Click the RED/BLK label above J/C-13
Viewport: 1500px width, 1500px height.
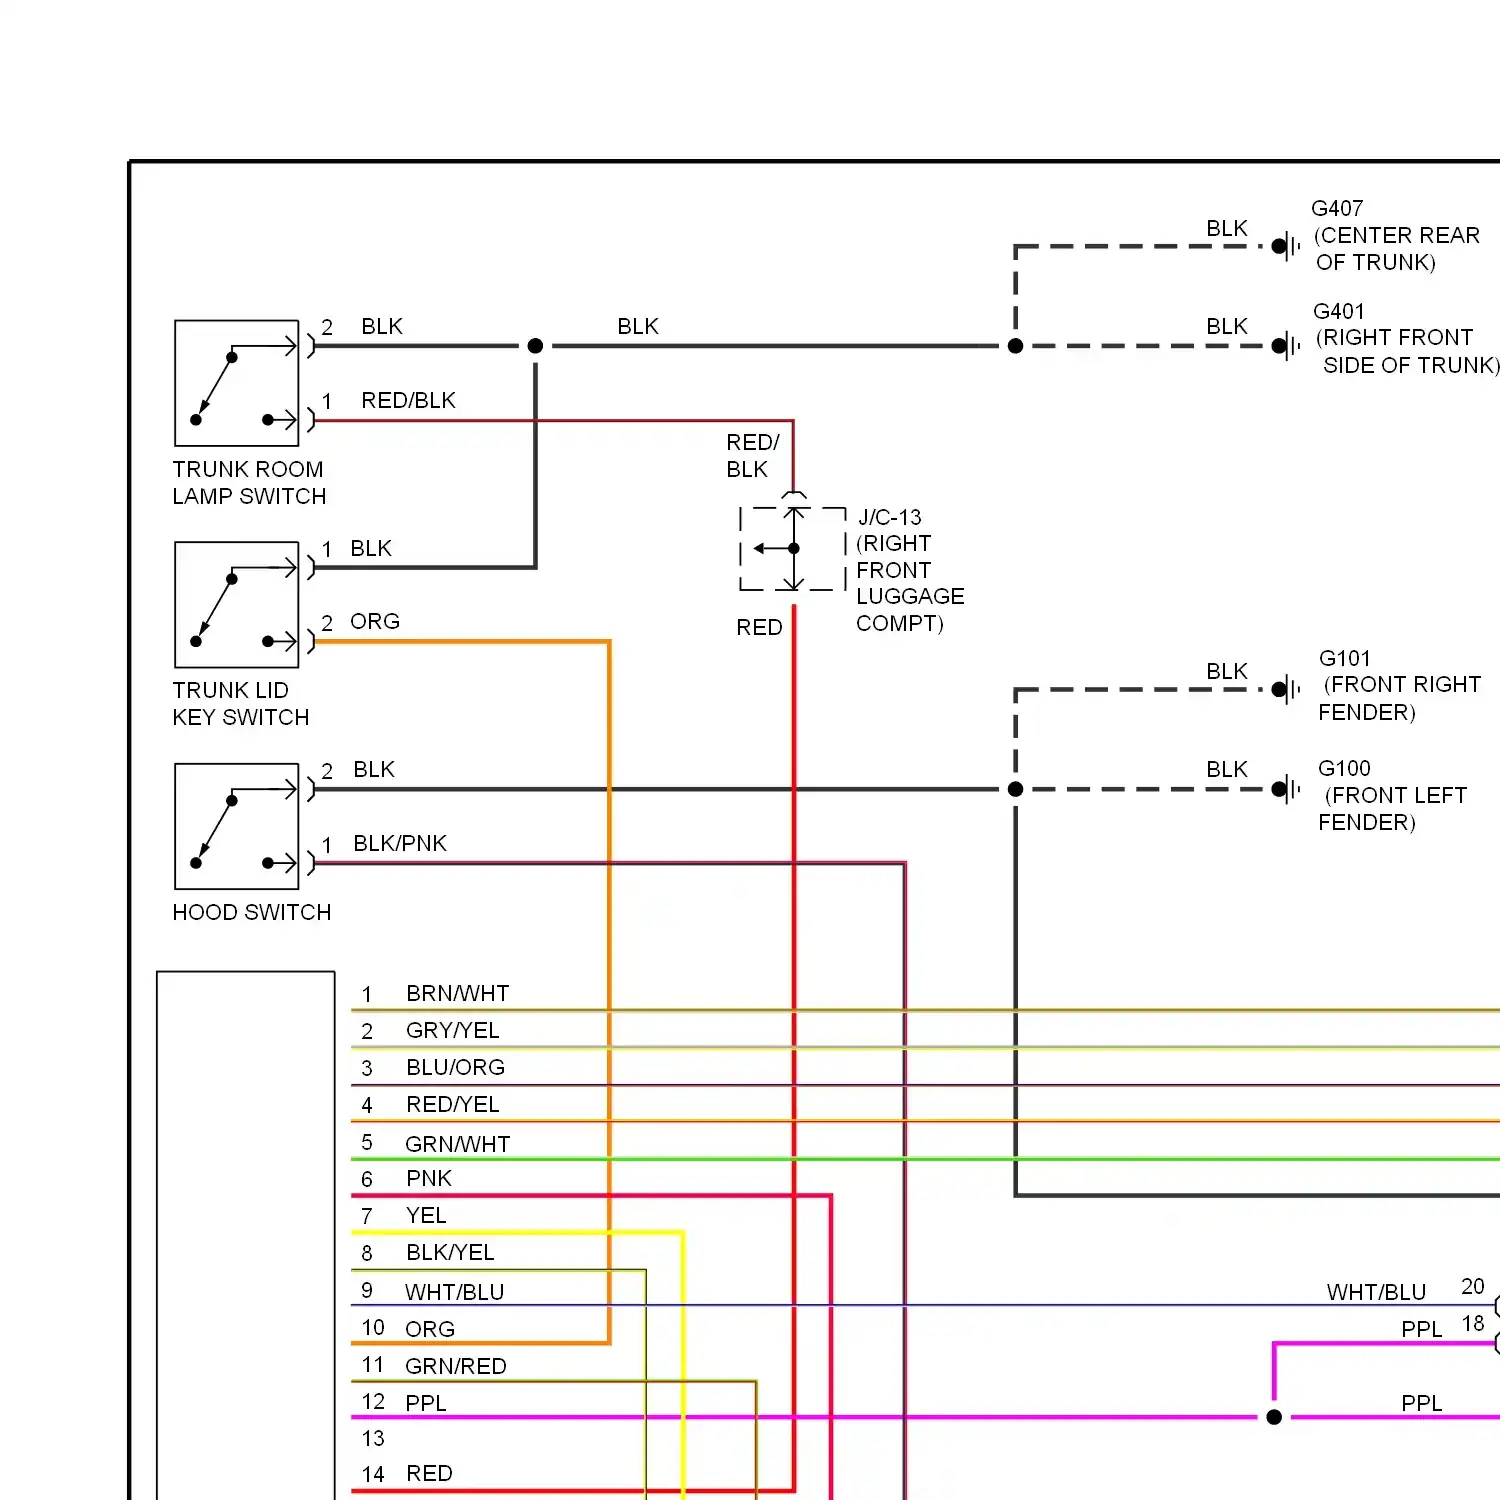[x=753, y=455]
